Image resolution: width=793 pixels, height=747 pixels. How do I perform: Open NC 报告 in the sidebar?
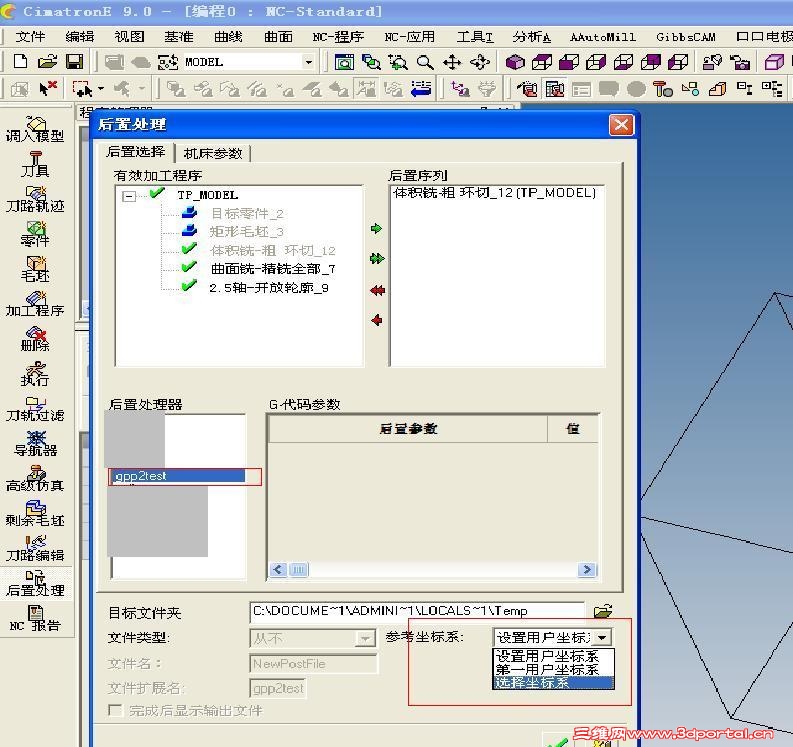pos(35,619)
